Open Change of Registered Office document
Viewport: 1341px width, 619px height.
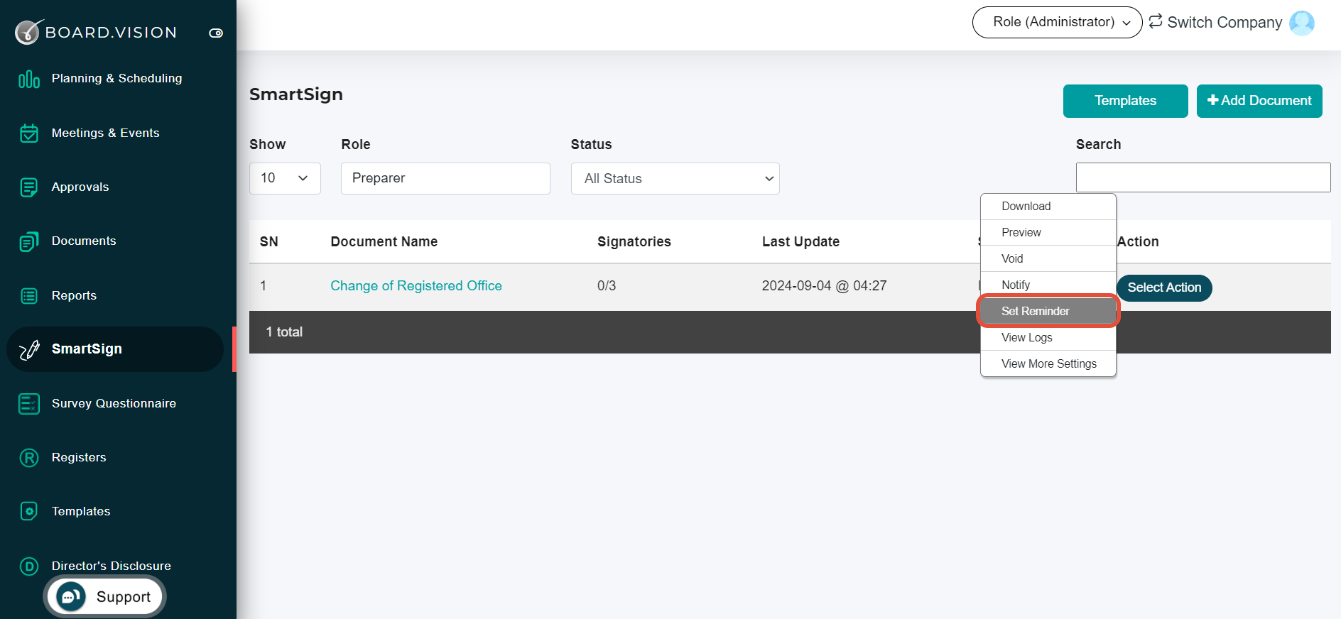[x=416, y=286]
